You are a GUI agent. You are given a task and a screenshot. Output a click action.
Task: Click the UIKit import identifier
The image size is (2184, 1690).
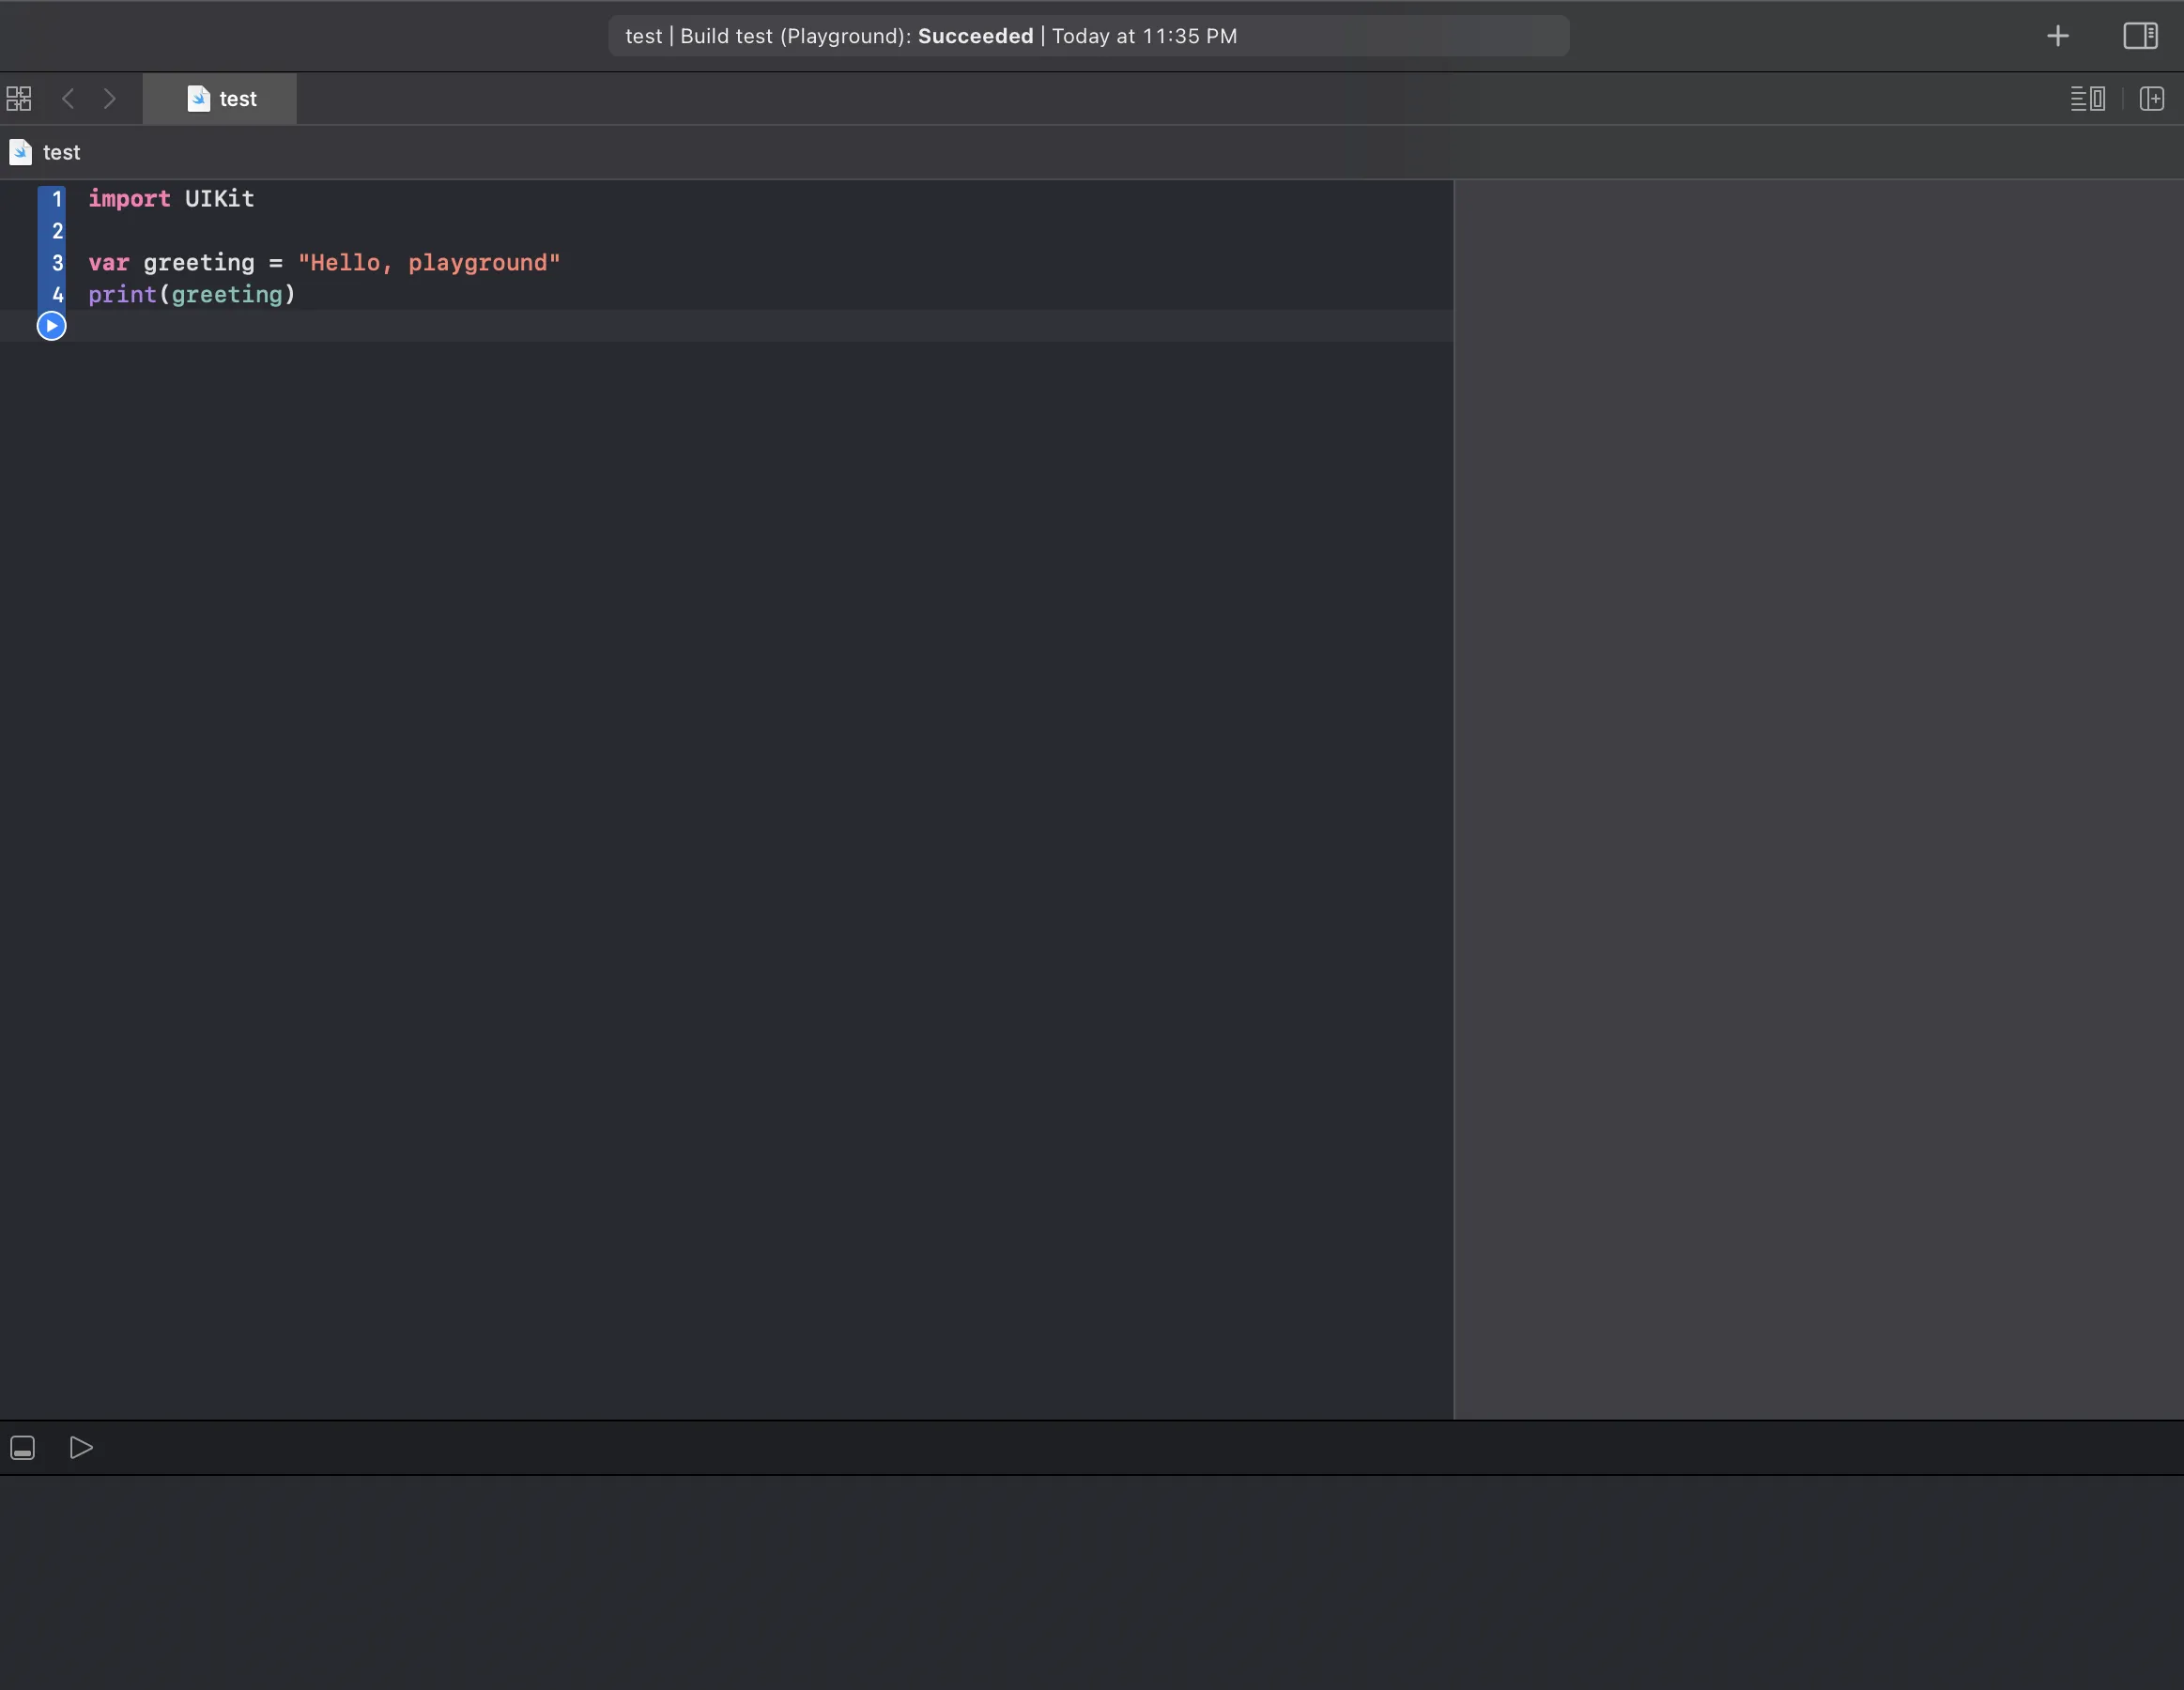coord(219,199)
